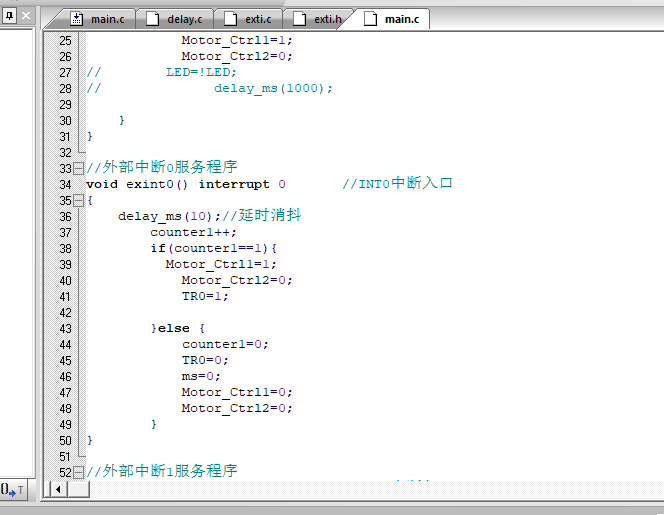The width and height of the screenshot is (664, 515).
Task: Click the modified file icon on first main.c tab
Action: [x=76, y=19]
